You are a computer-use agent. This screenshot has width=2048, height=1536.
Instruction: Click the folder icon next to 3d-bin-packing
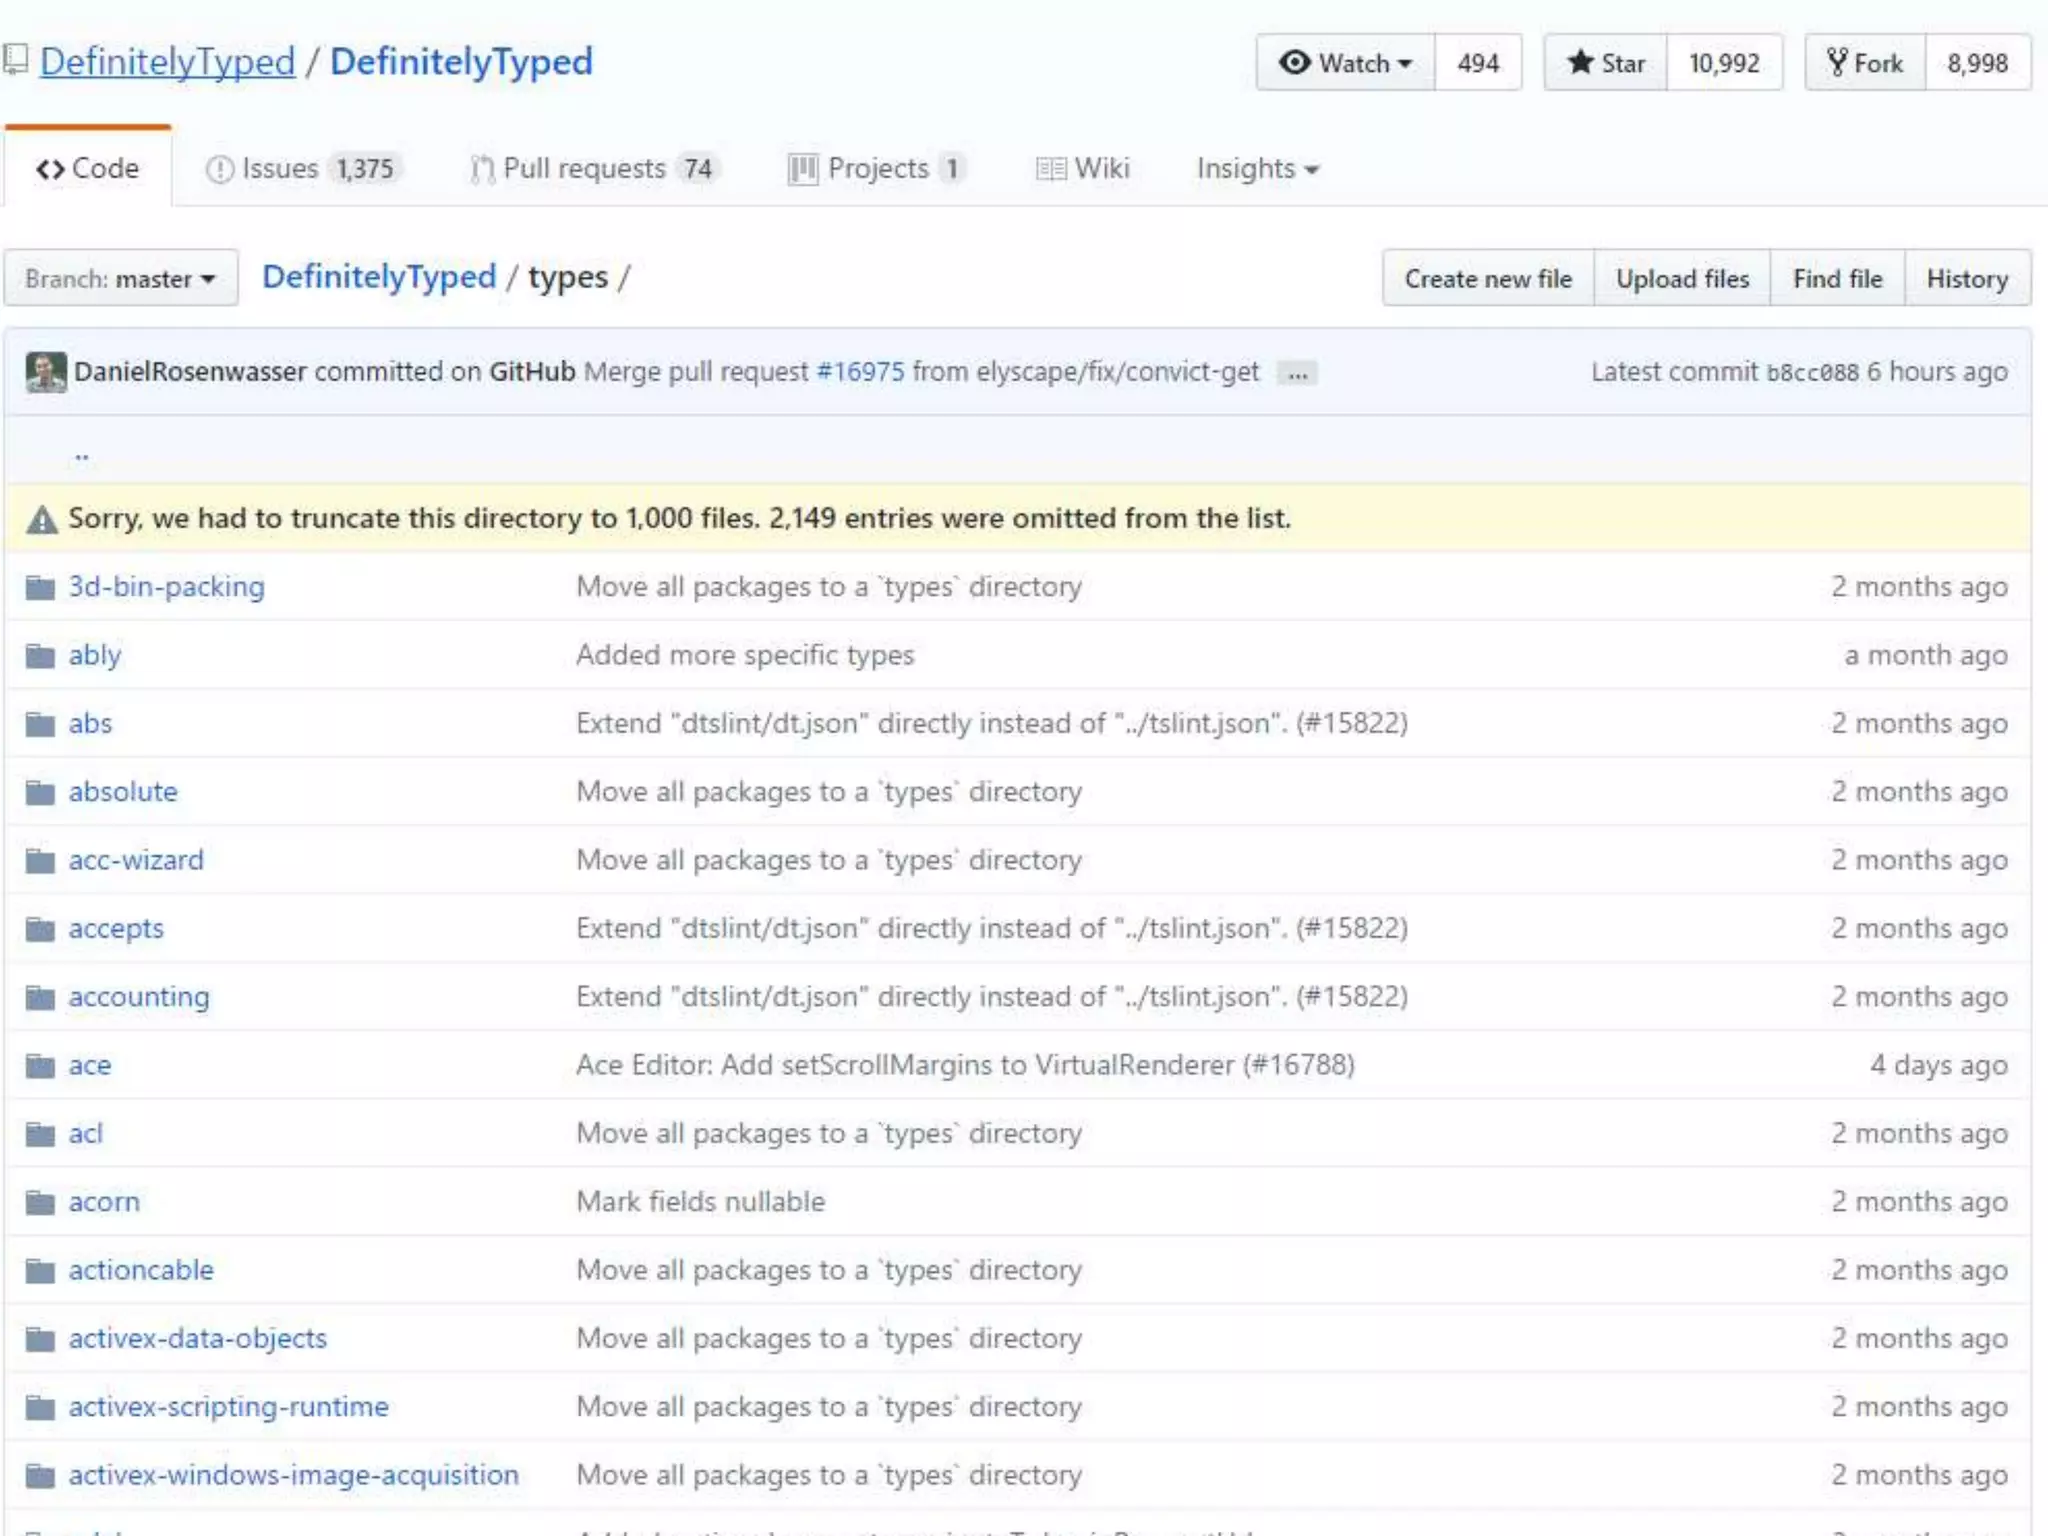coord(40,587)
